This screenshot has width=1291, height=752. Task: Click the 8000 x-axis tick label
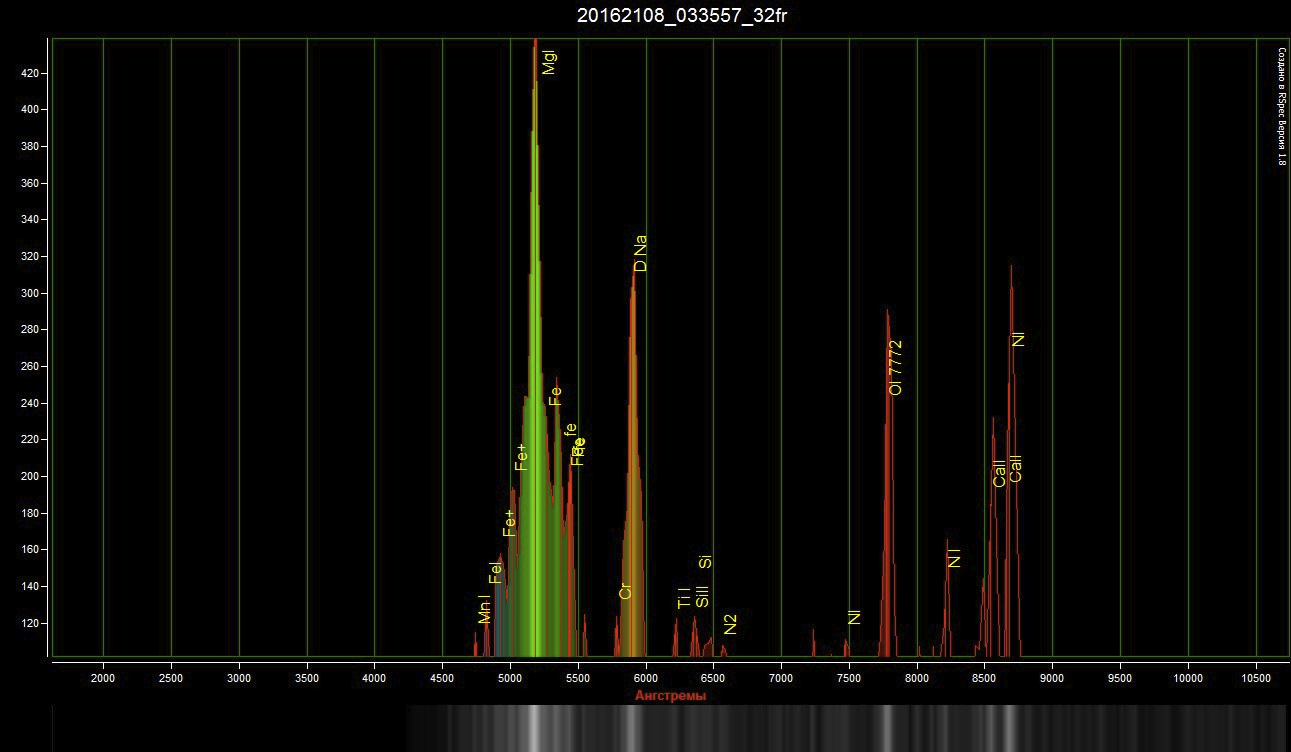(917, 678)
